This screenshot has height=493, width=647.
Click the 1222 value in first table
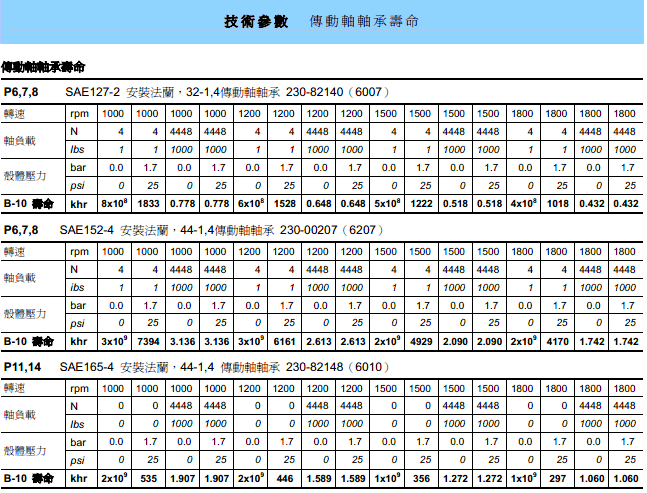tap(421, 203)
